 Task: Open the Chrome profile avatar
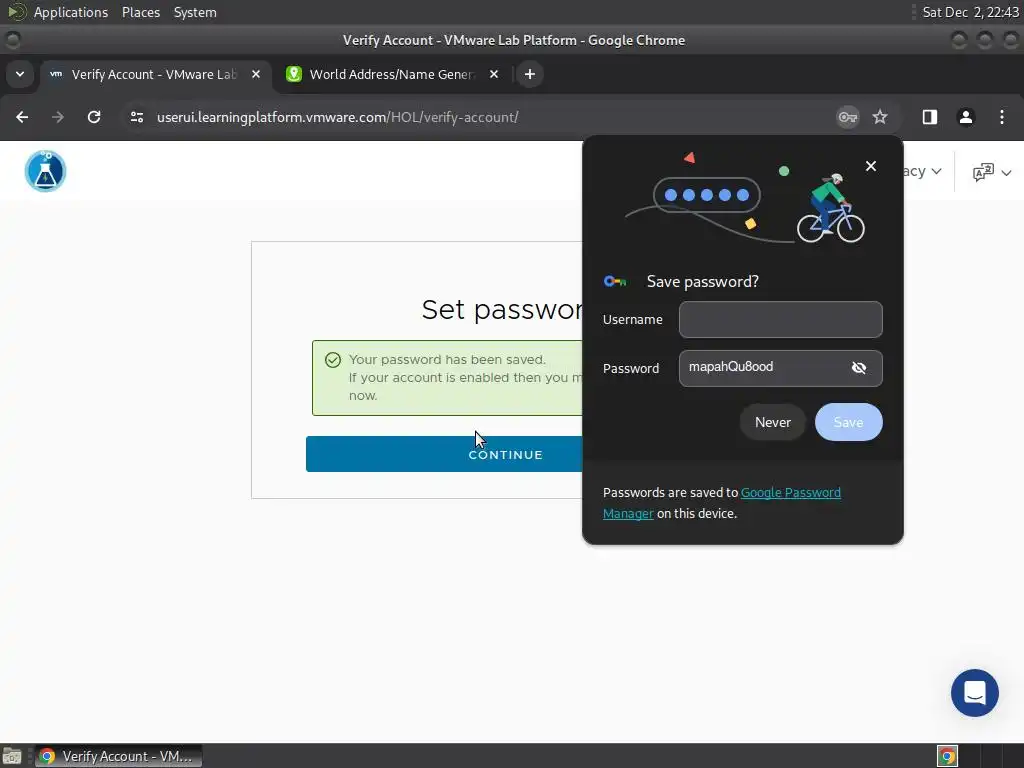point(965,117)
